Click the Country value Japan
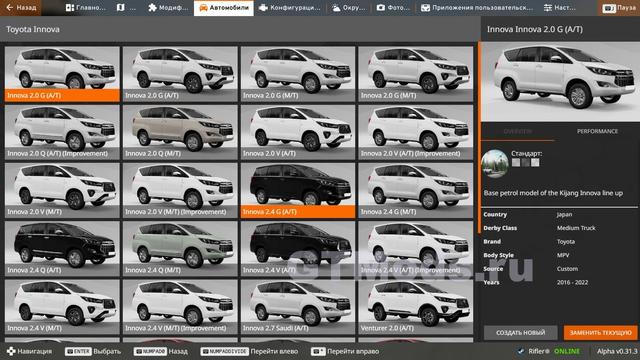Screen dimensions: 640x360 click(564, 214)
